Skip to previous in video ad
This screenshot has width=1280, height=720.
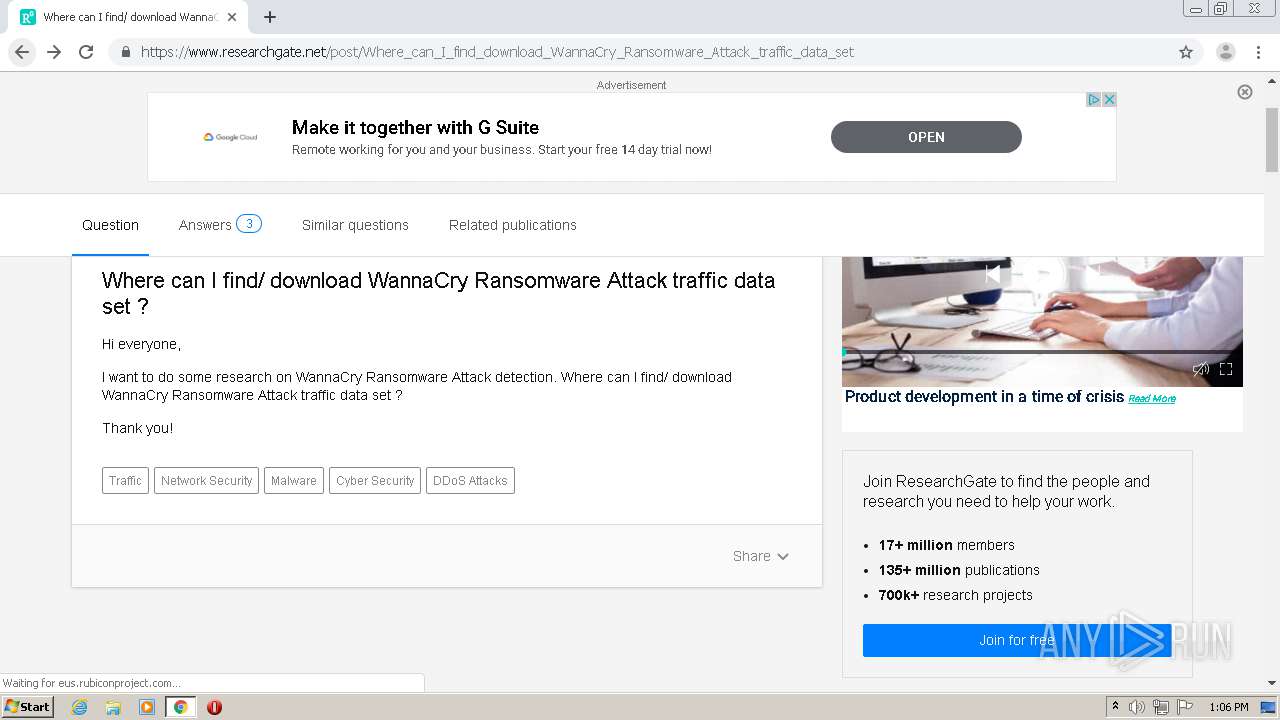[x=992, y=272]
